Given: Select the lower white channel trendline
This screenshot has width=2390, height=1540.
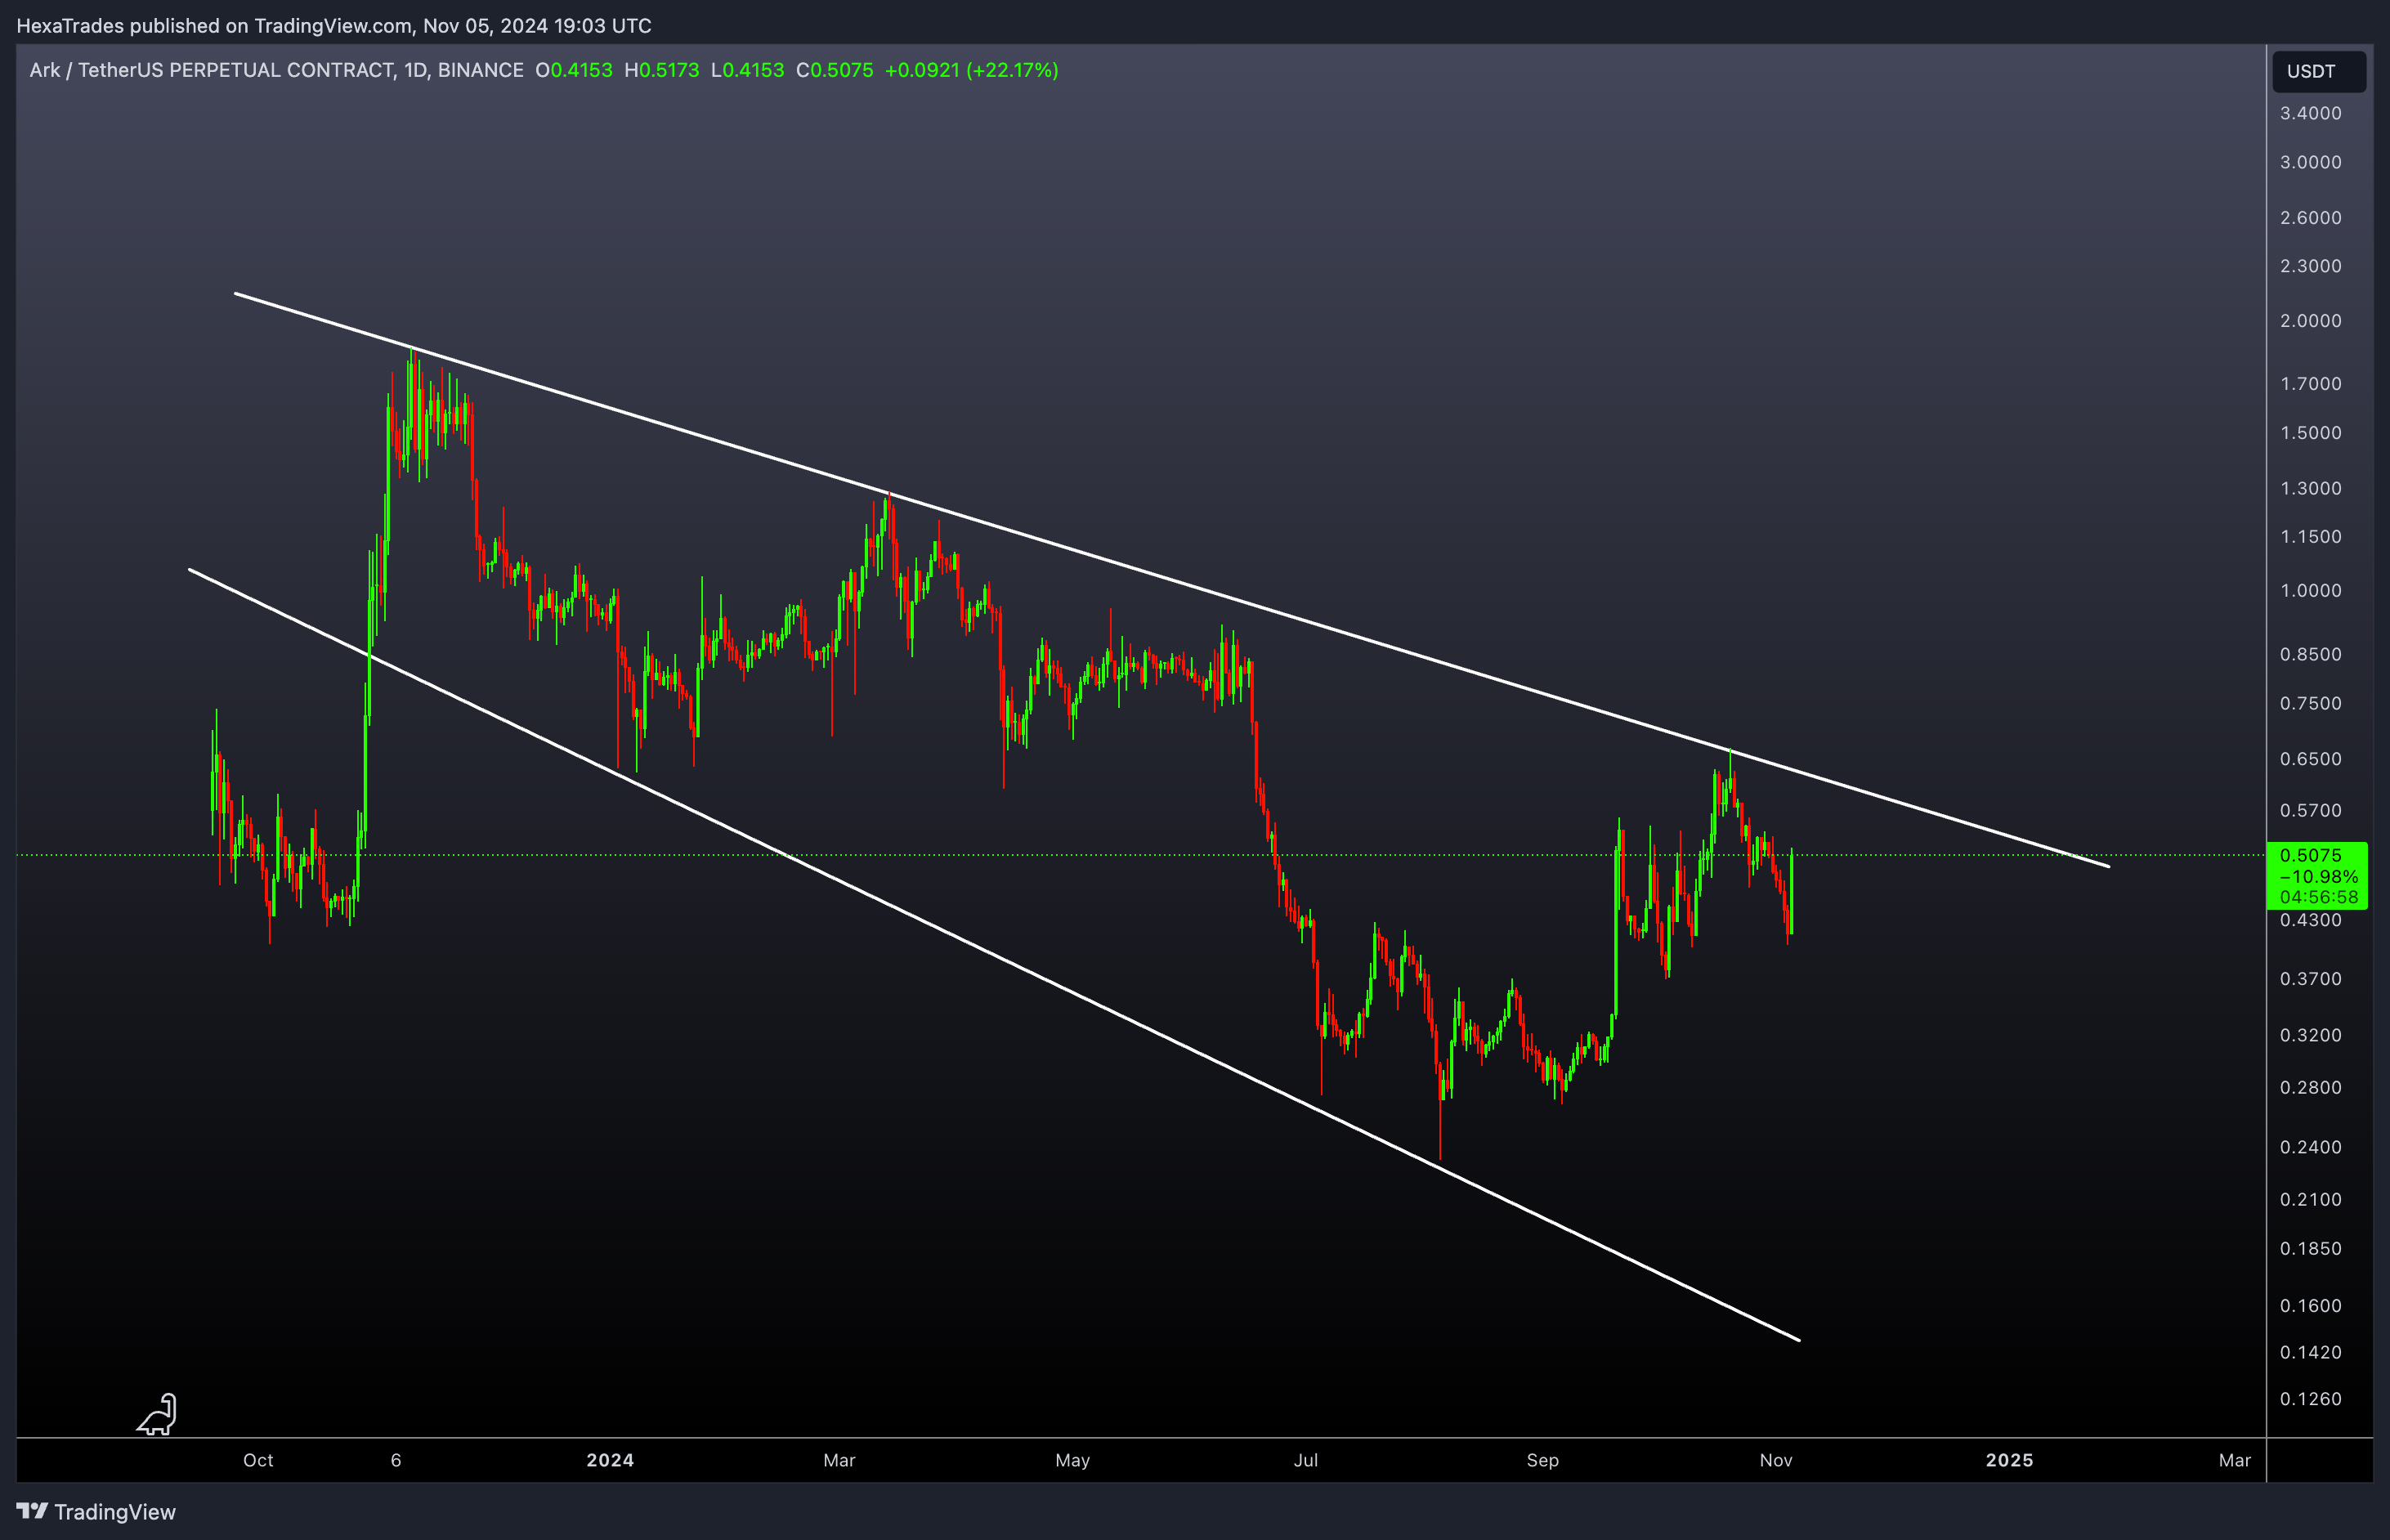Looking at the screenshot, I should pyautogui.click(x=995, y=955).
